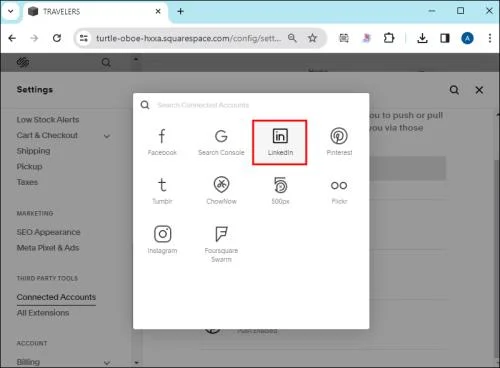
Task: Open the Squarespace logo home icon
Action: 23,62
